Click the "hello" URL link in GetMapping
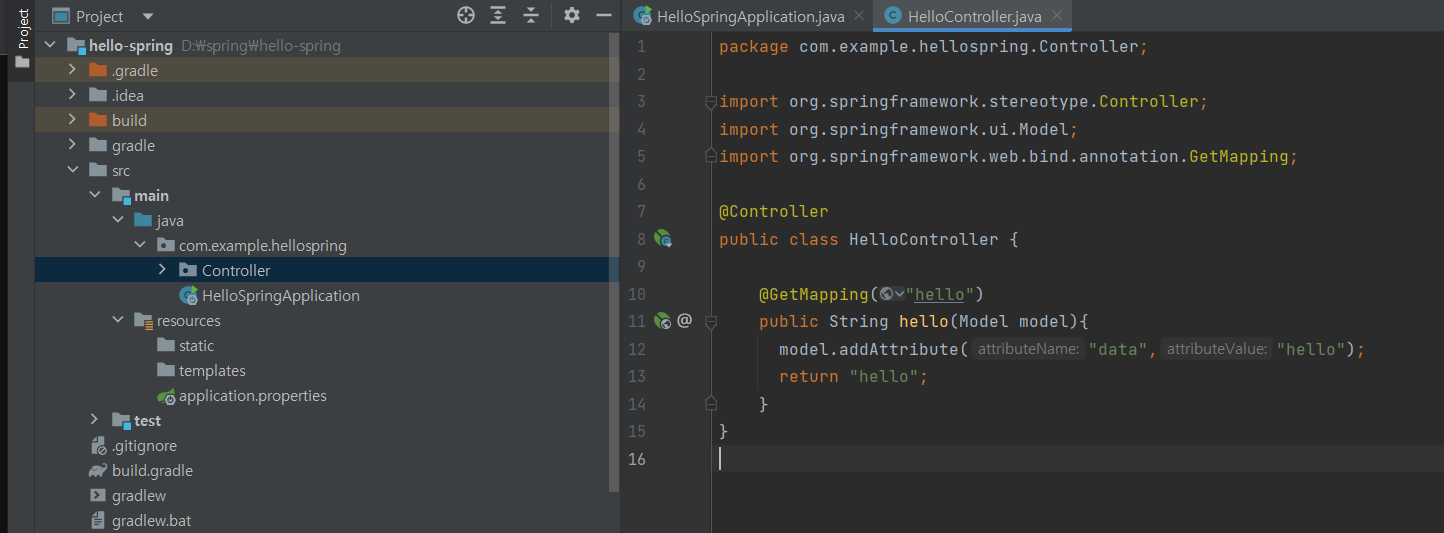1444x533 pixels. coord(939,294)
